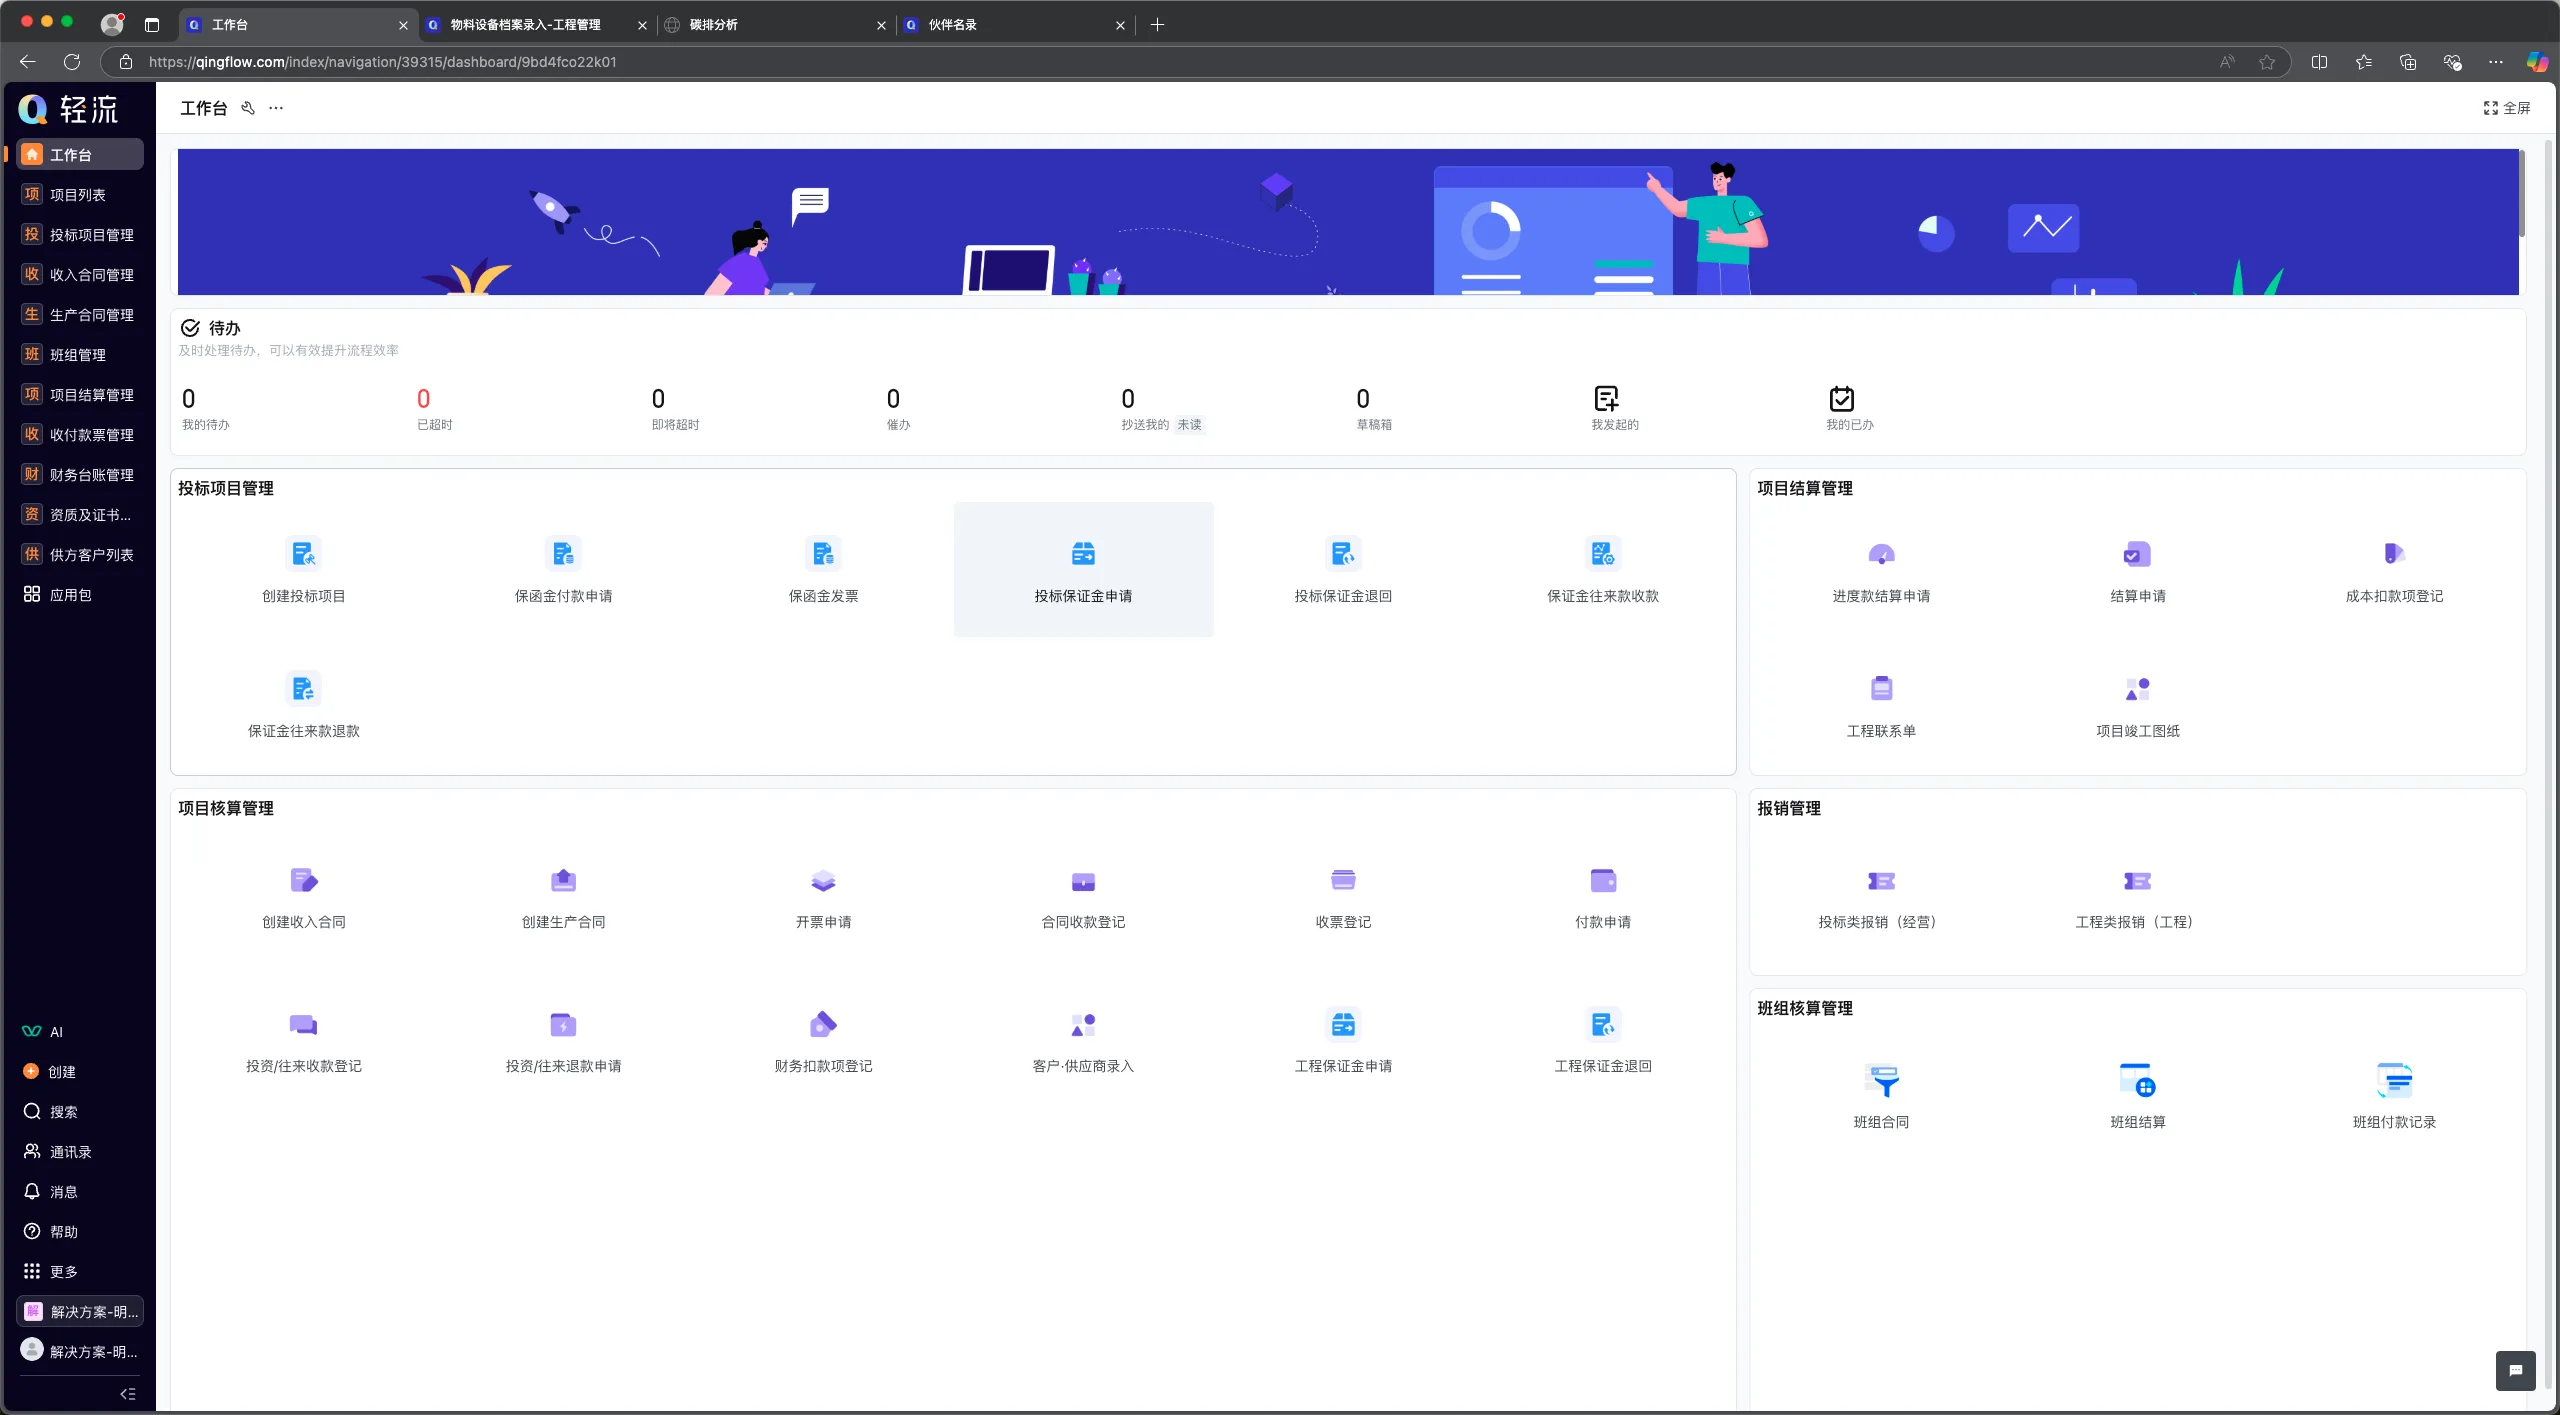Expand 更多 menu in sidebar
The width and height of the screenshot is (2560, 1415).
point(63,1271)
